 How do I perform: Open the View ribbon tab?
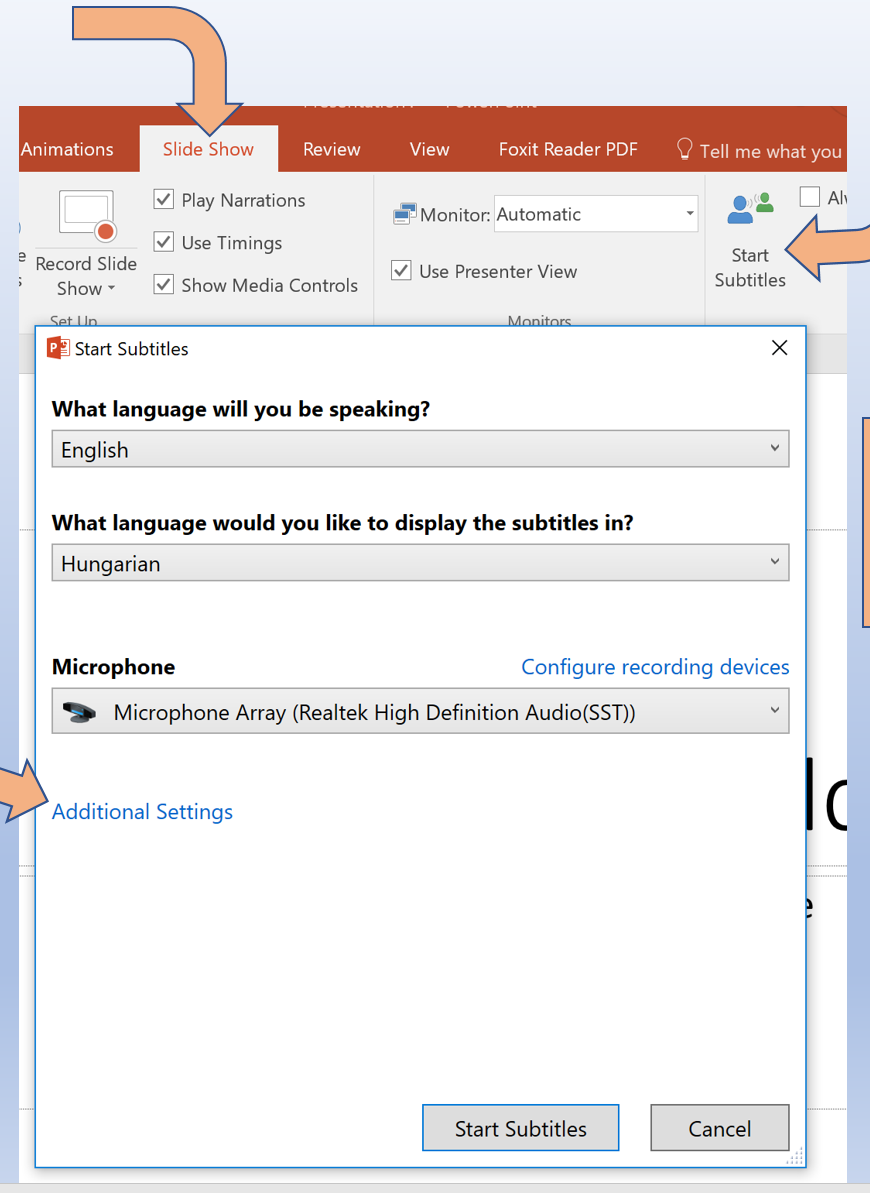click(429, 148)
